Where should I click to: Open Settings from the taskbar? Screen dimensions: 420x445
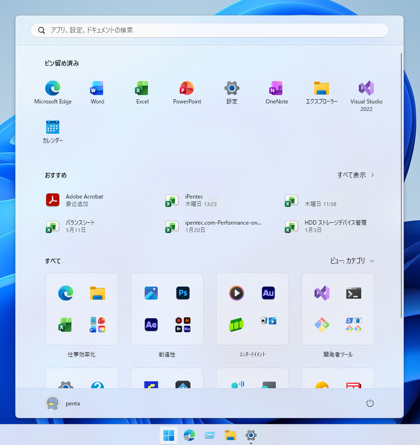[x=251, y=435]
